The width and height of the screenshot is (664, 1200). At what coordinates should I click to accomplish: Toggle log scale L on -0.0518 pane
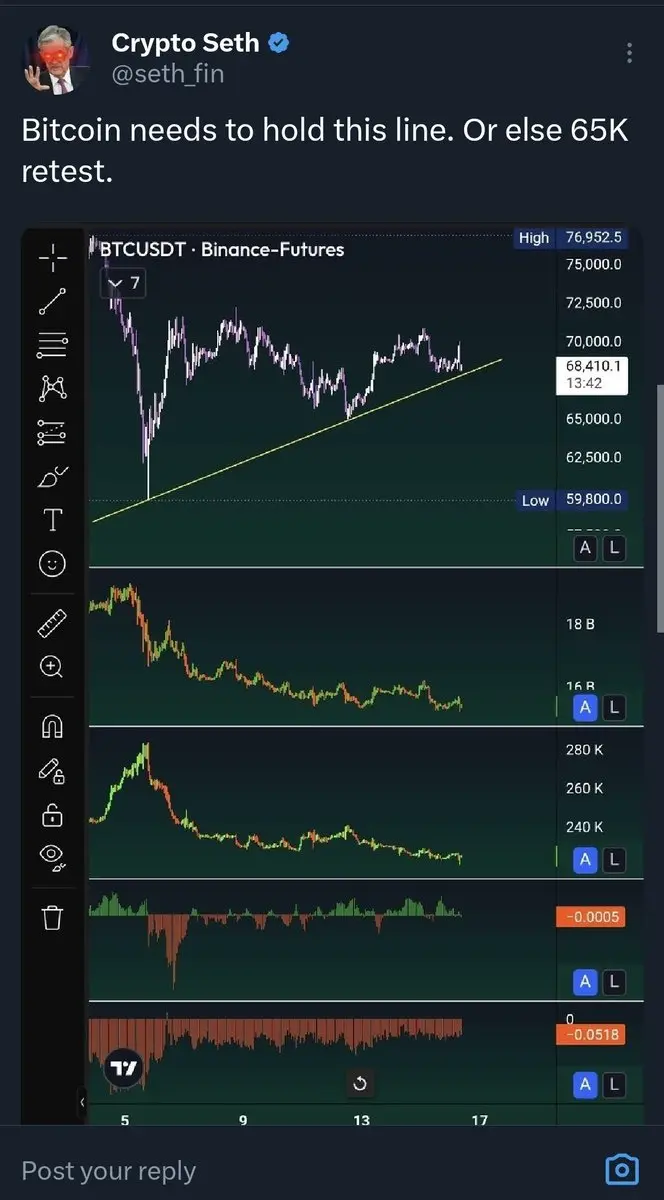[614, 1084]
